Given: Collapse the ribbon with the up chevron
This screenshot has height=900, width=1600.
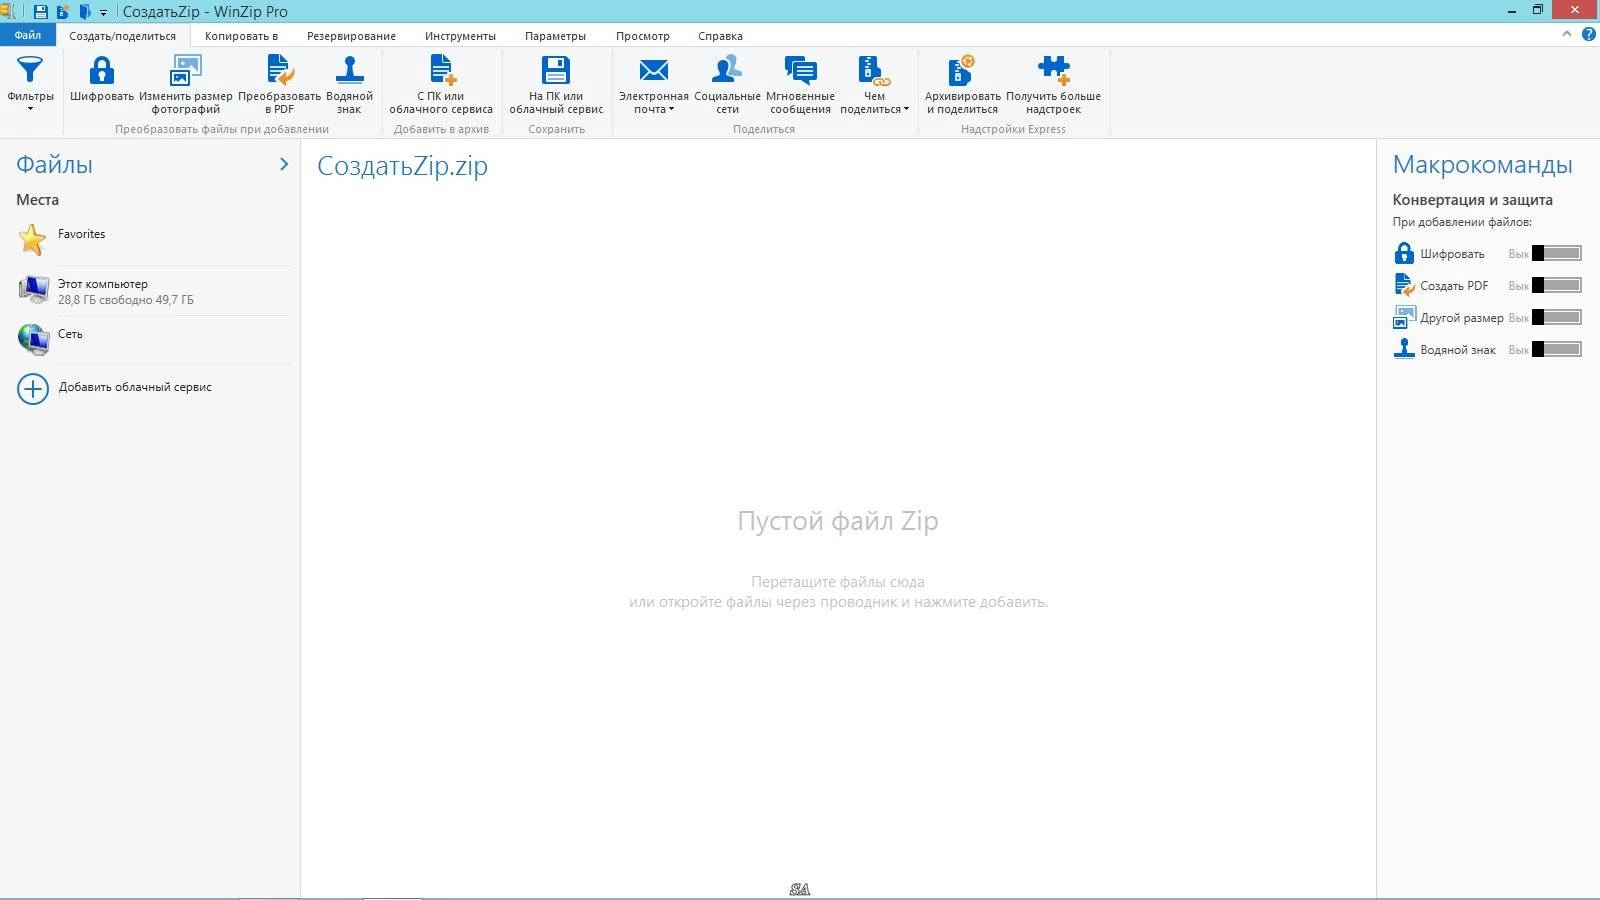Looking at the screenshot, I should coord(1567,34).
